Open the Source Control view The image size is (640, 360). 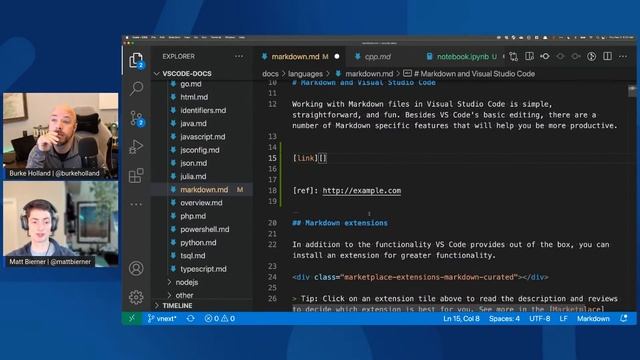136,118
